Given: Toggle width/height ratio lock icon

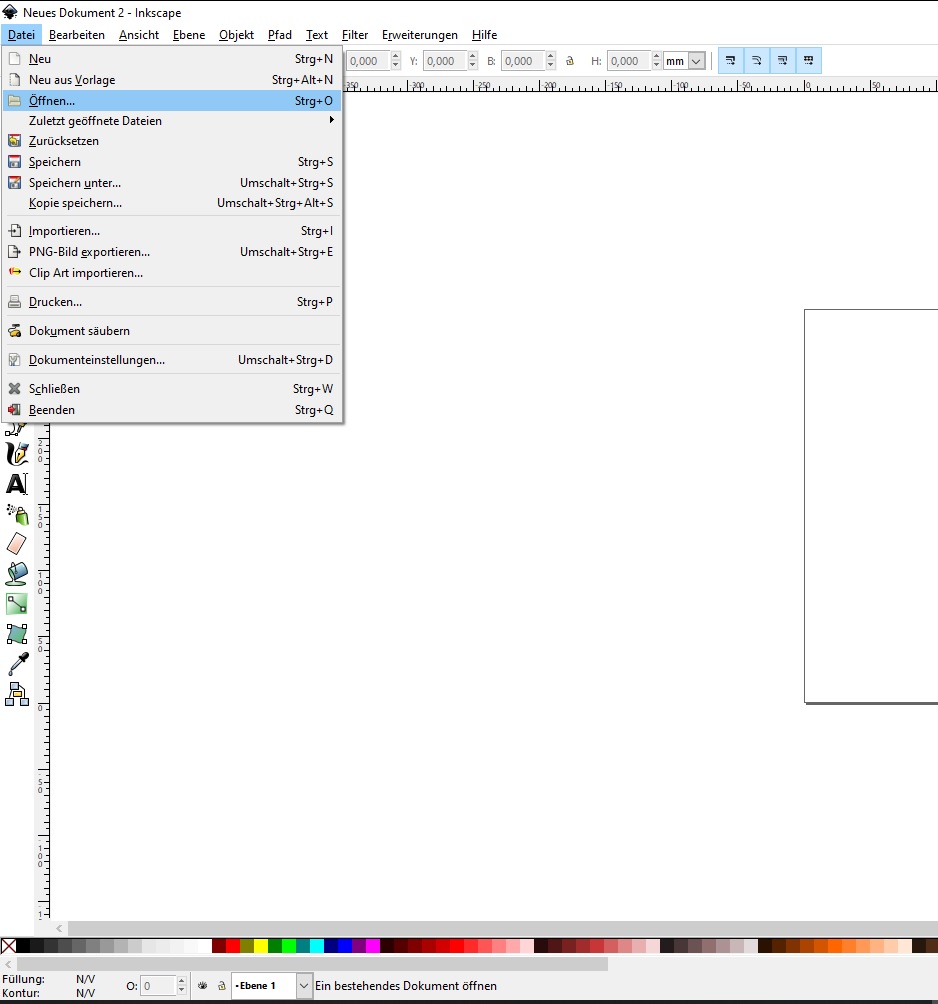Looking at the screenshot, I should (x=569, y=61).
